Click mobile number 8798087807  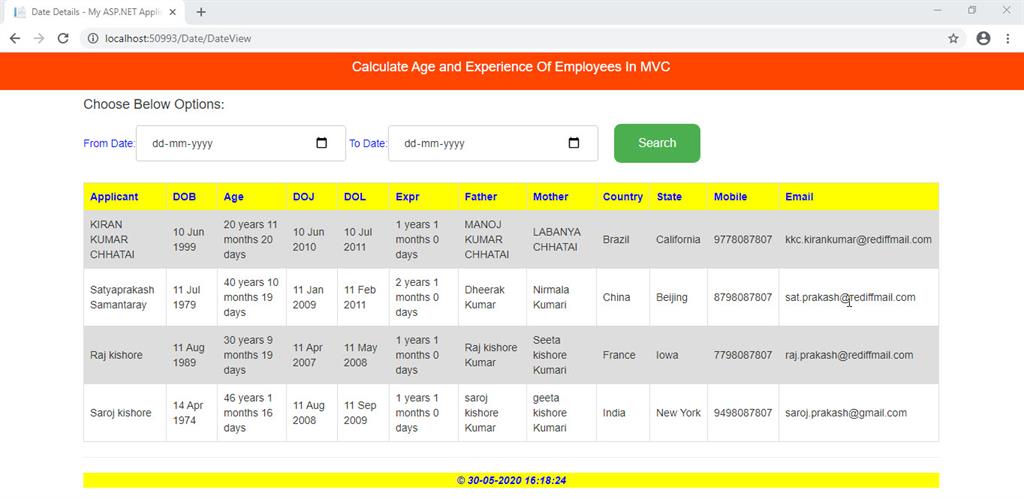point(743,297)
